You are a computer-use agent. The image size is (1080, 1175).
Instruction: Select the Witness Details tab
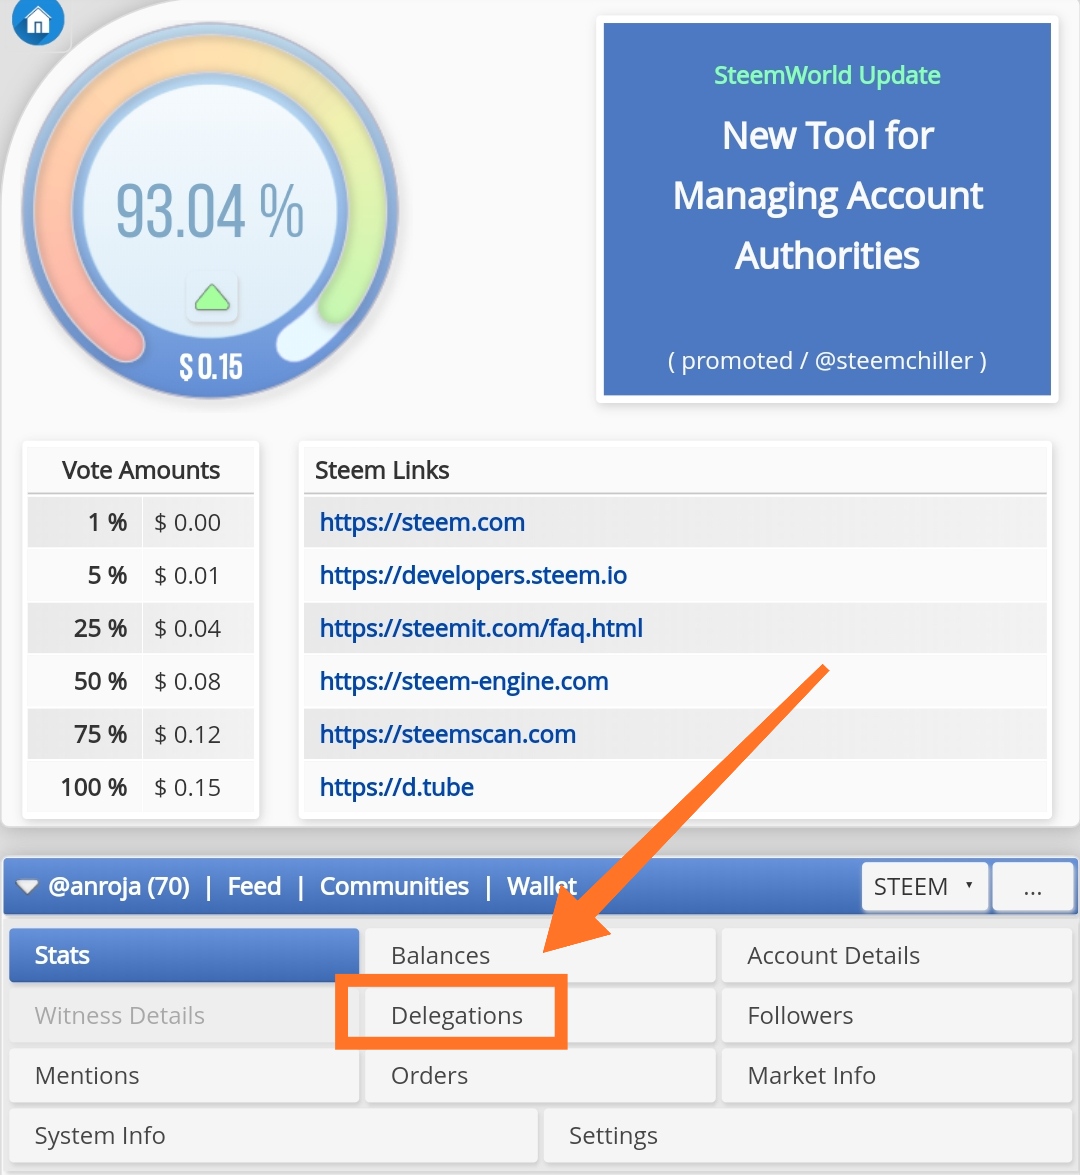coord(184,1015)
